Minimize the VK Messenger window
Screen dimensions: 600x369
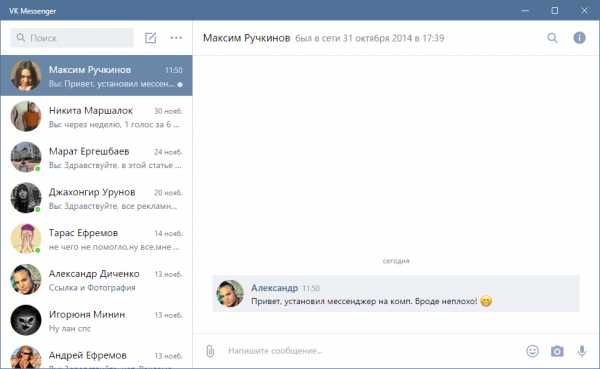point(525,11)
